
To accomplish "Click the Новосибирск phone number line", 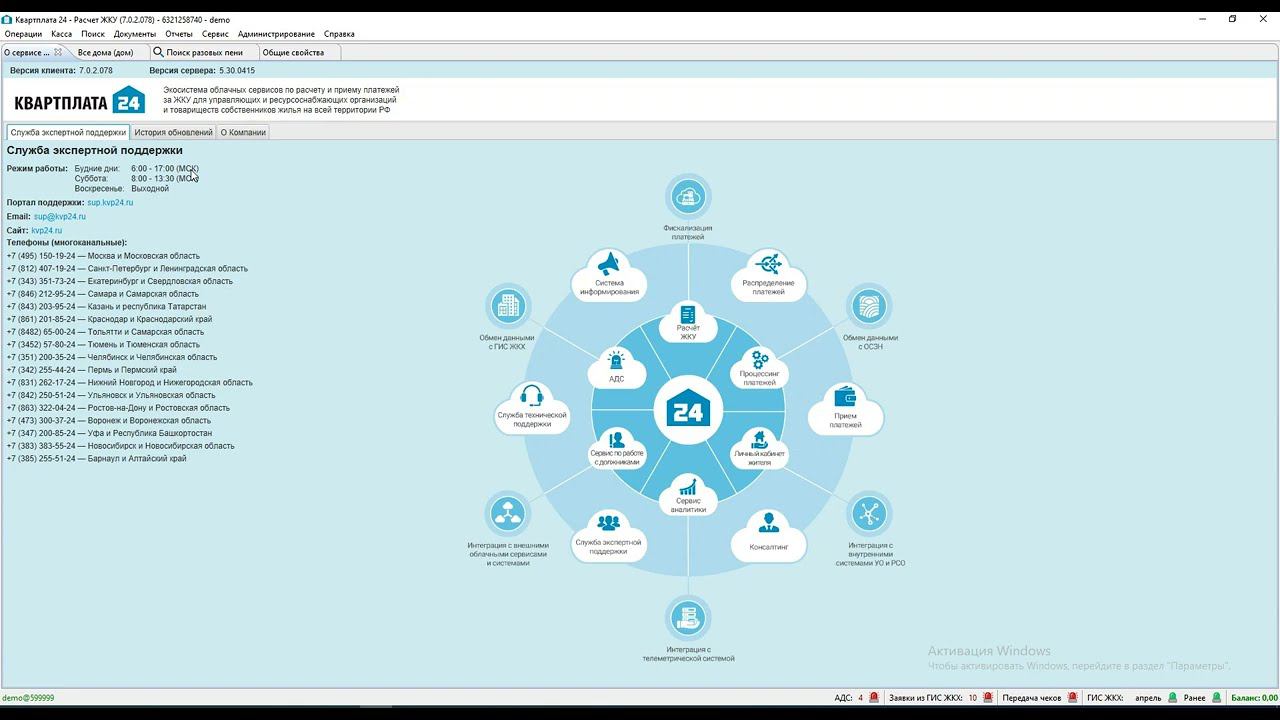I will pyautogui.click(x=120, y=446).
